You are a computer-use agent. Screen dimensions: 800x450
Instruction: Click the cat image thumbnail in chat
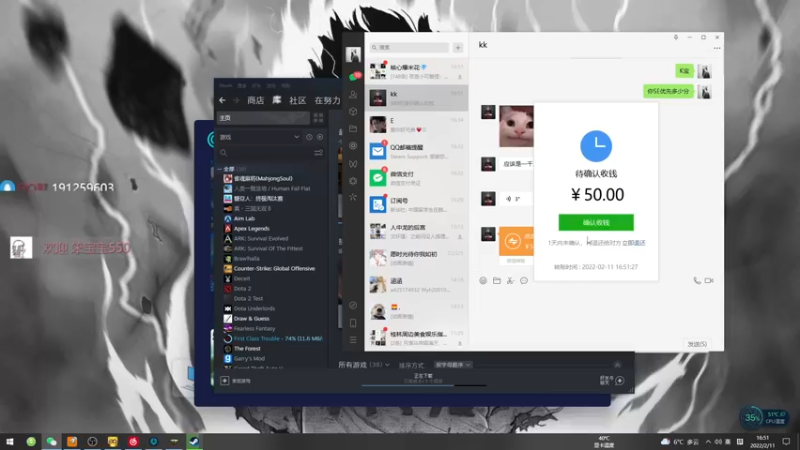pos(516,126)
